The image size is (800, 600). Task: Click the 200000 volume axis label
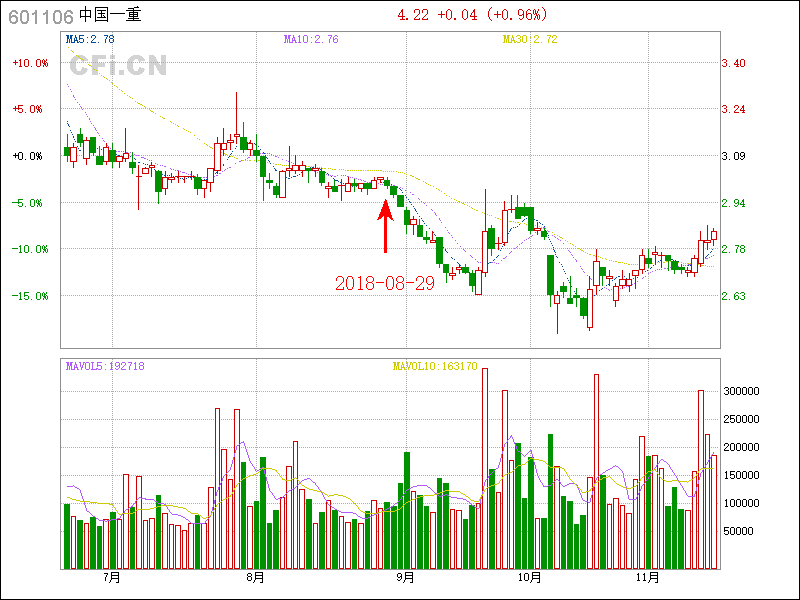point(741,447)
